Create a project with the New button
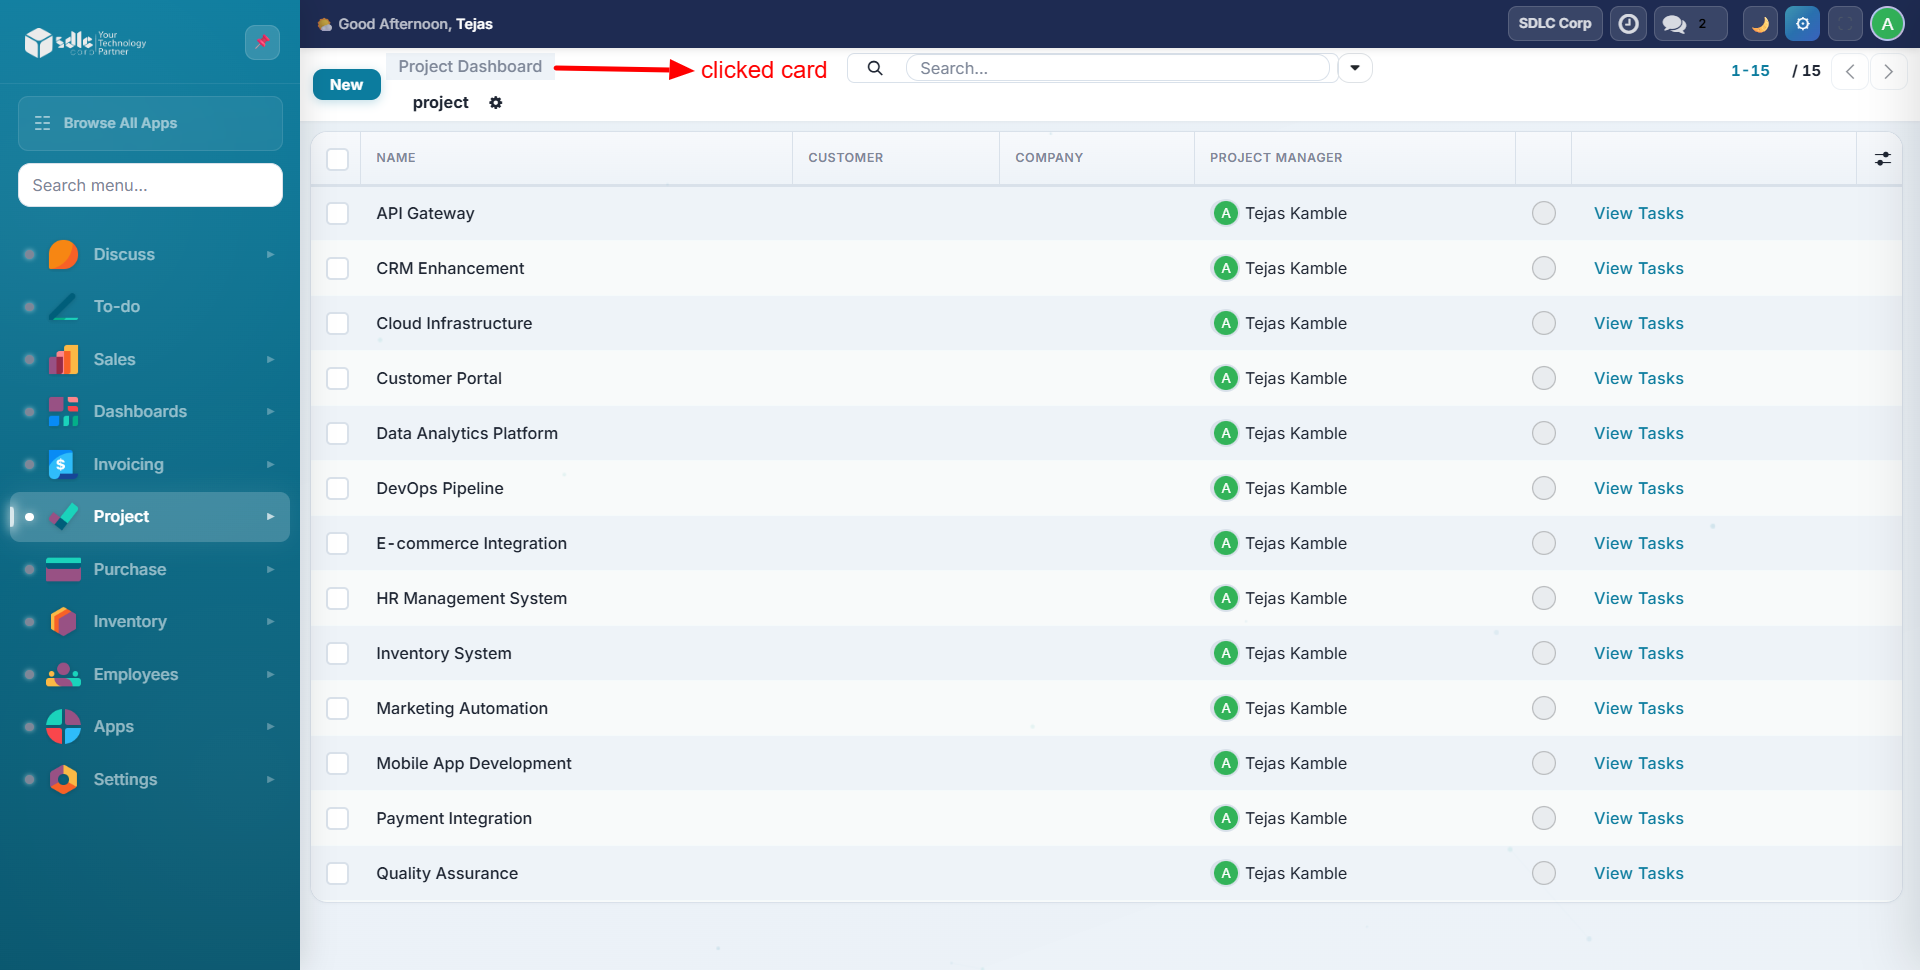 point(346,84)
